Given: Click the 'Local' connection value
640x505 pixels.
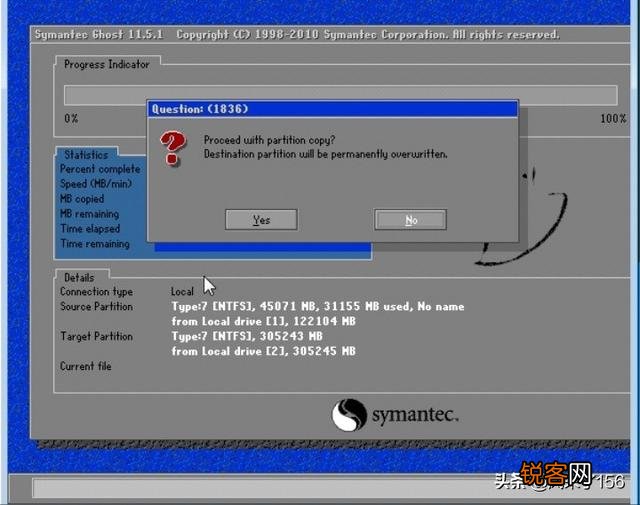Looking at the screenshot, I should [182, 291].
